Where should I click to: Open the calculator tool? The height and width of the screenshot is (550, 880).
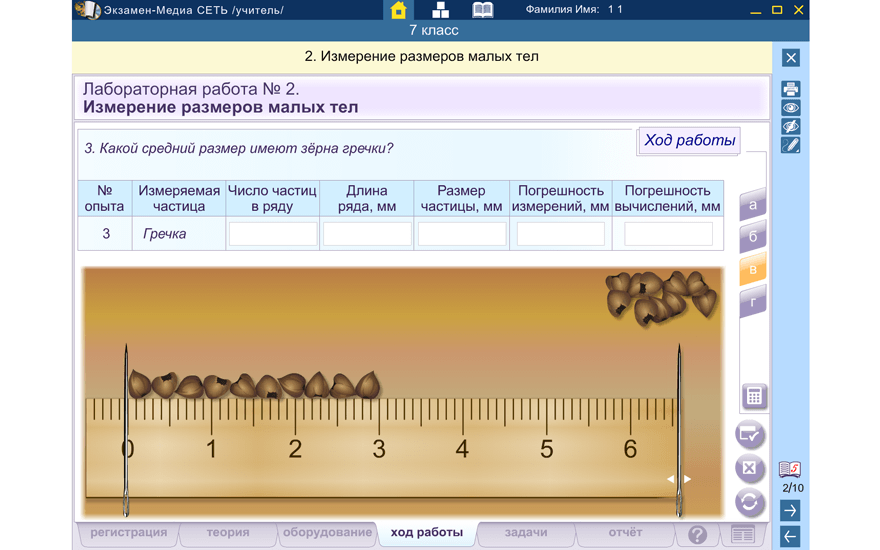[x=754, y=397]
